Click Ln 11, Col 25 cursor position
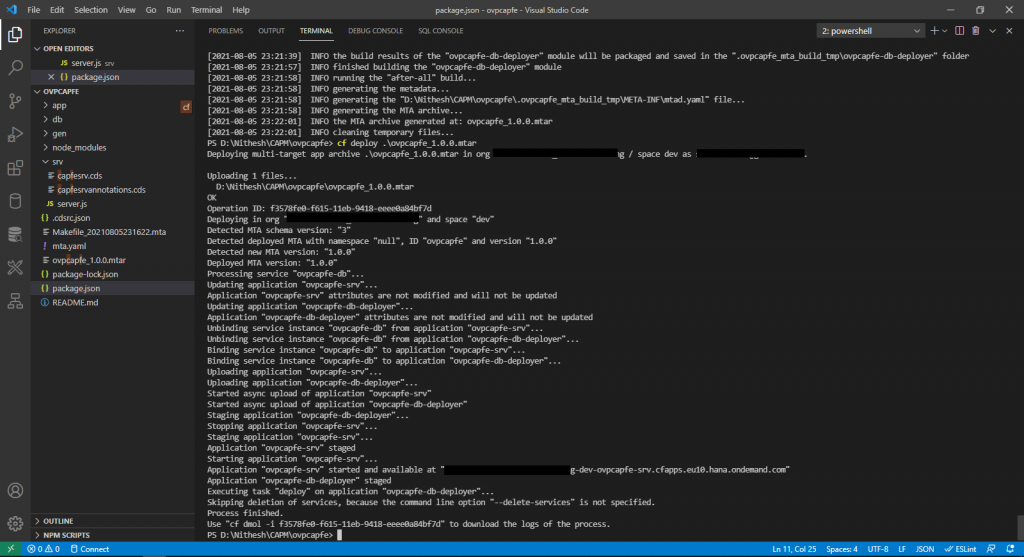 (x=794, y=549)
